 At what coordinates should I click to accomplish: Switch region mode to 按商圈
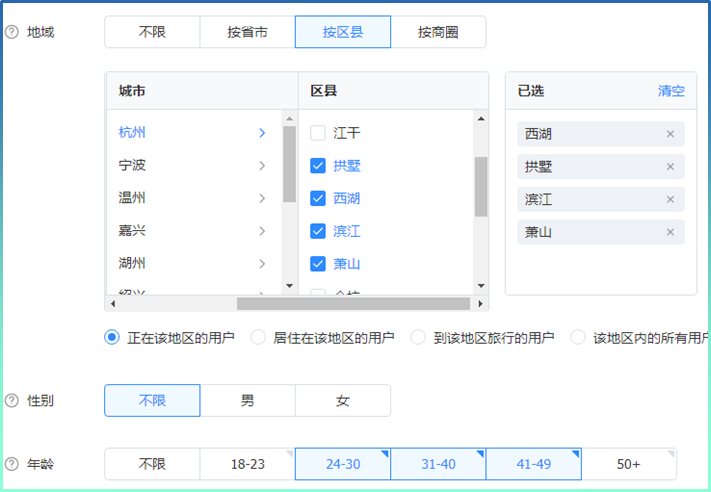tap(438, 32)
